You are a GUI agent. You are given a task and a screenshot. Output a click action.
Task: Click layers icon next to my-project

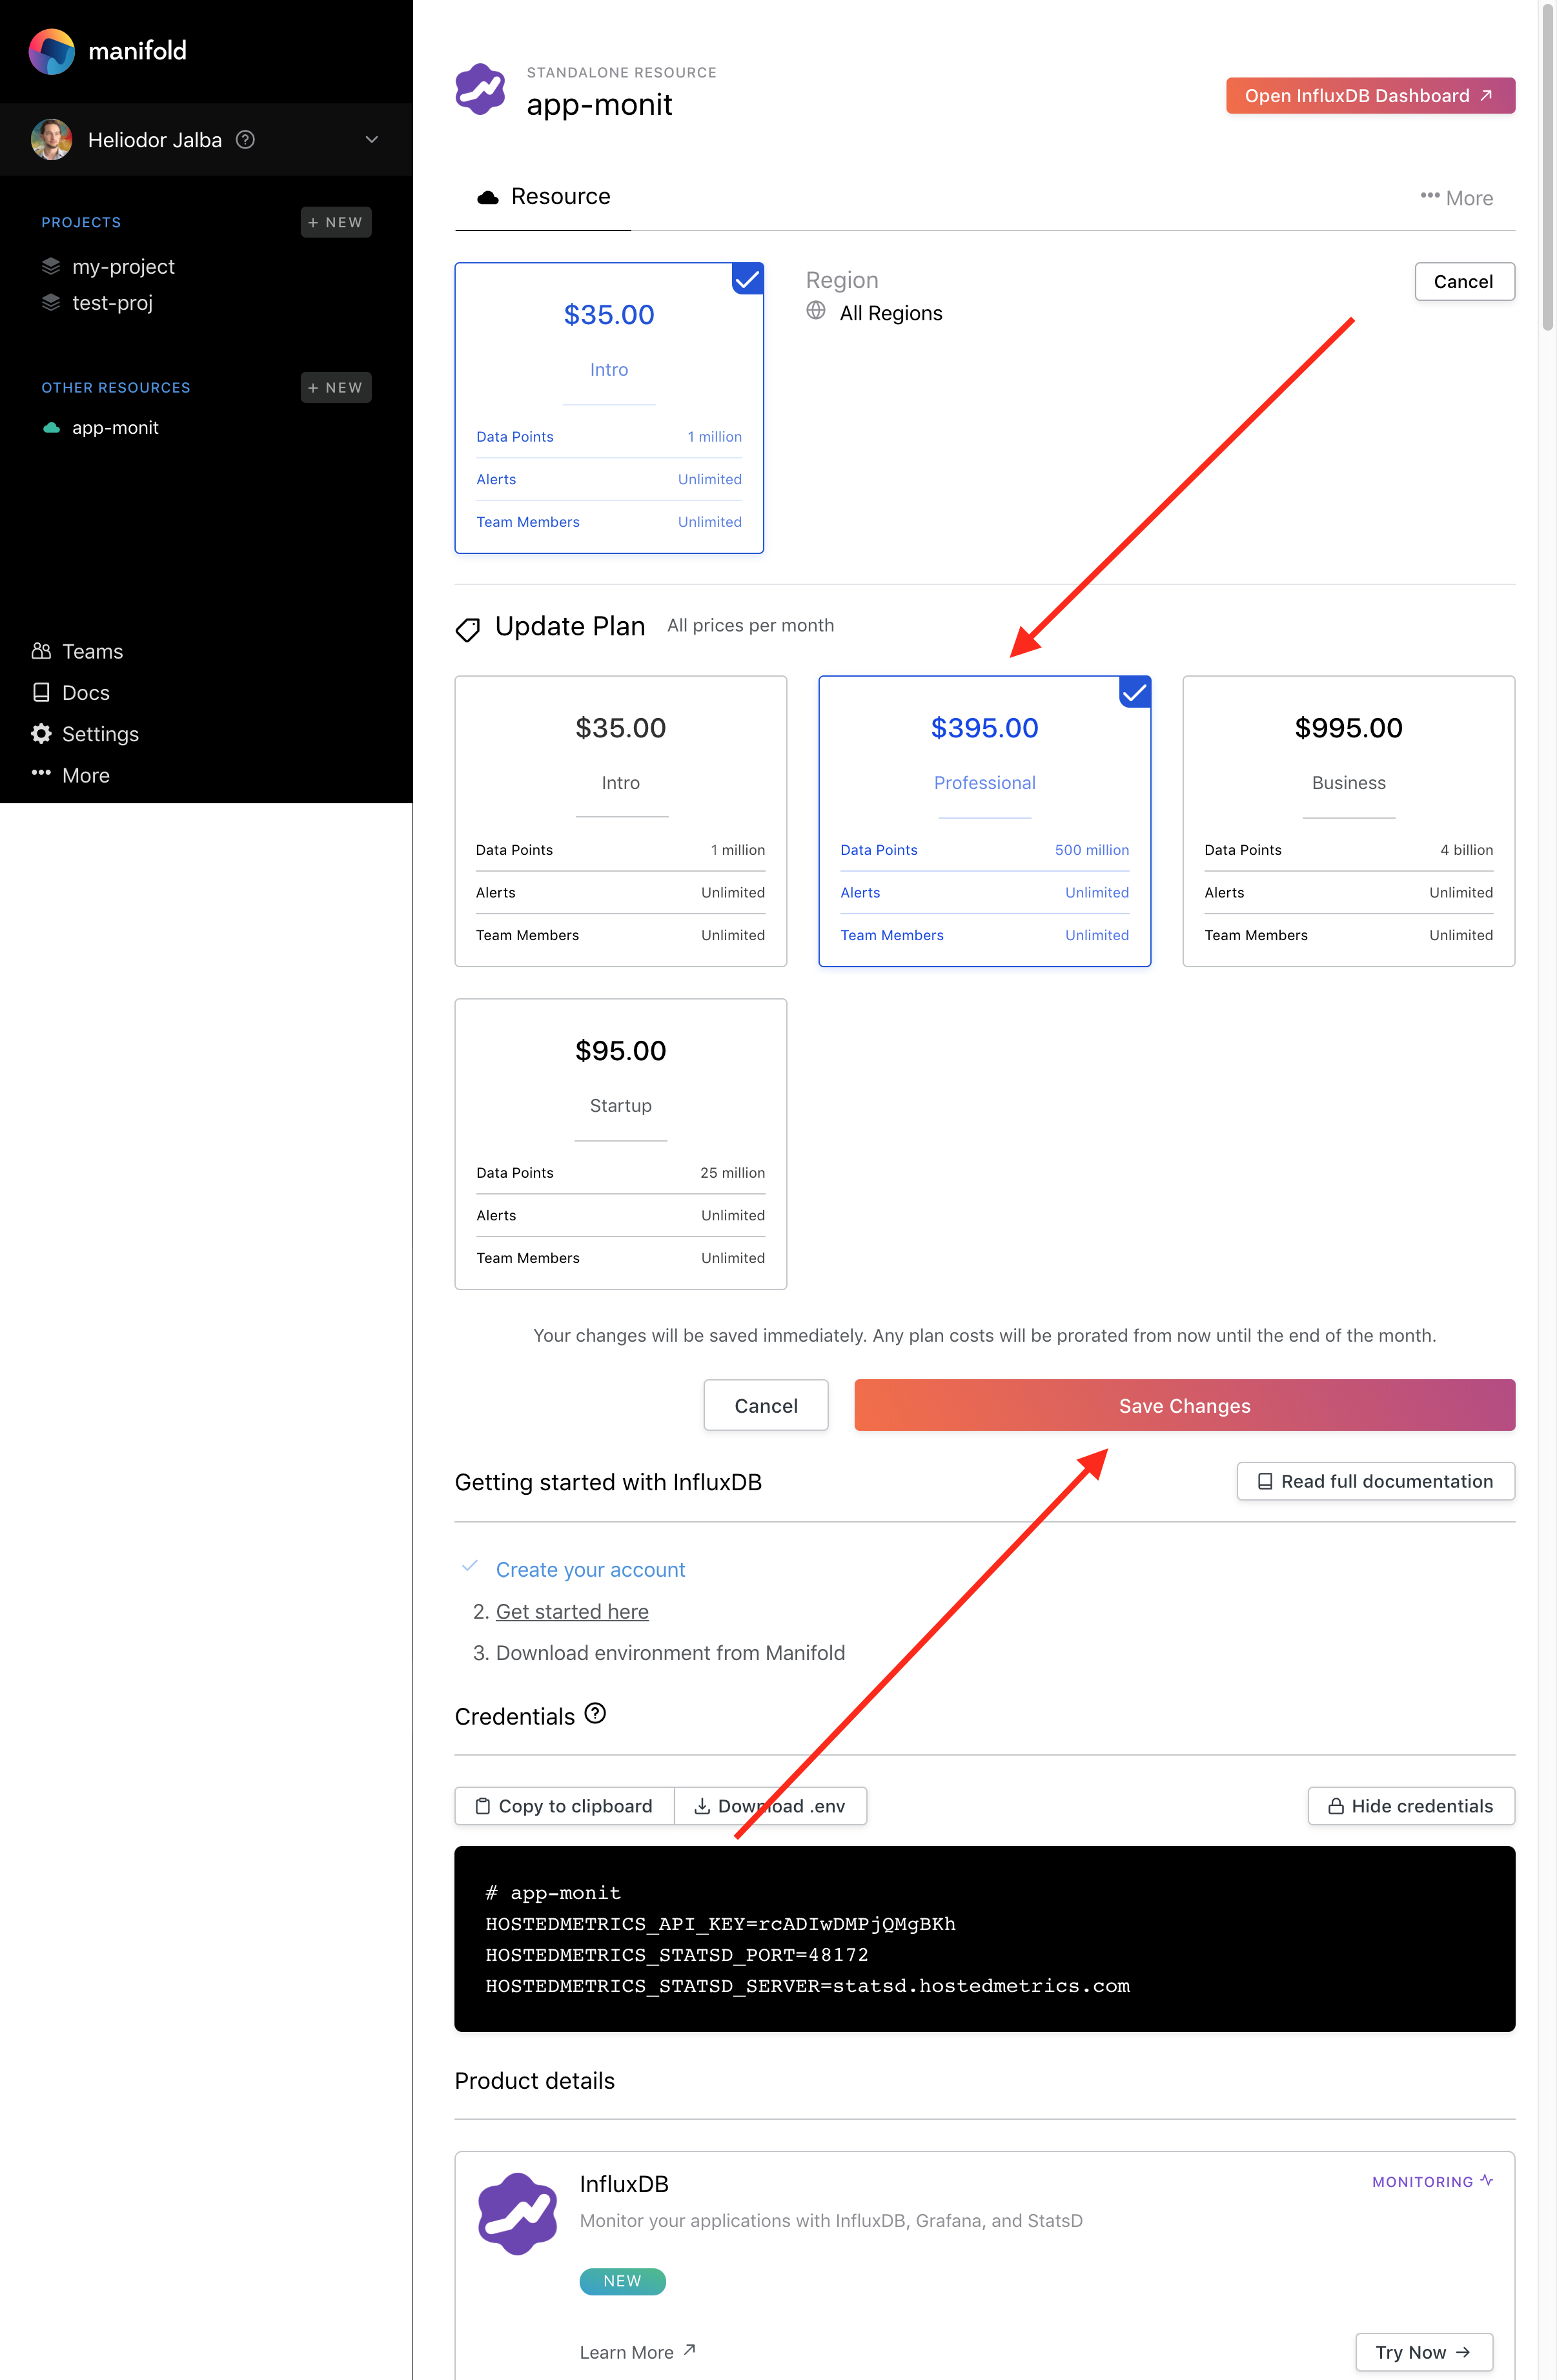(x=51, y=266)
